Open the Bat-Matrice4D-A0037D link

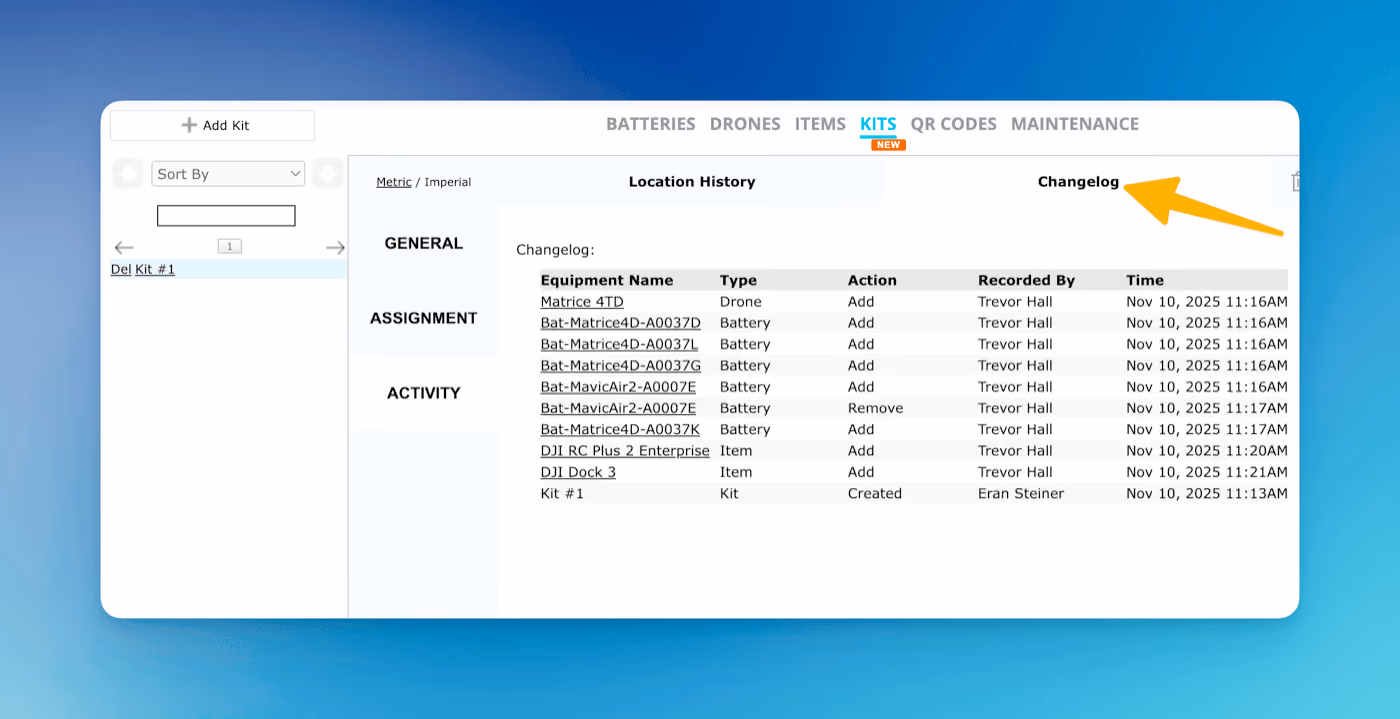pos(621,323)
